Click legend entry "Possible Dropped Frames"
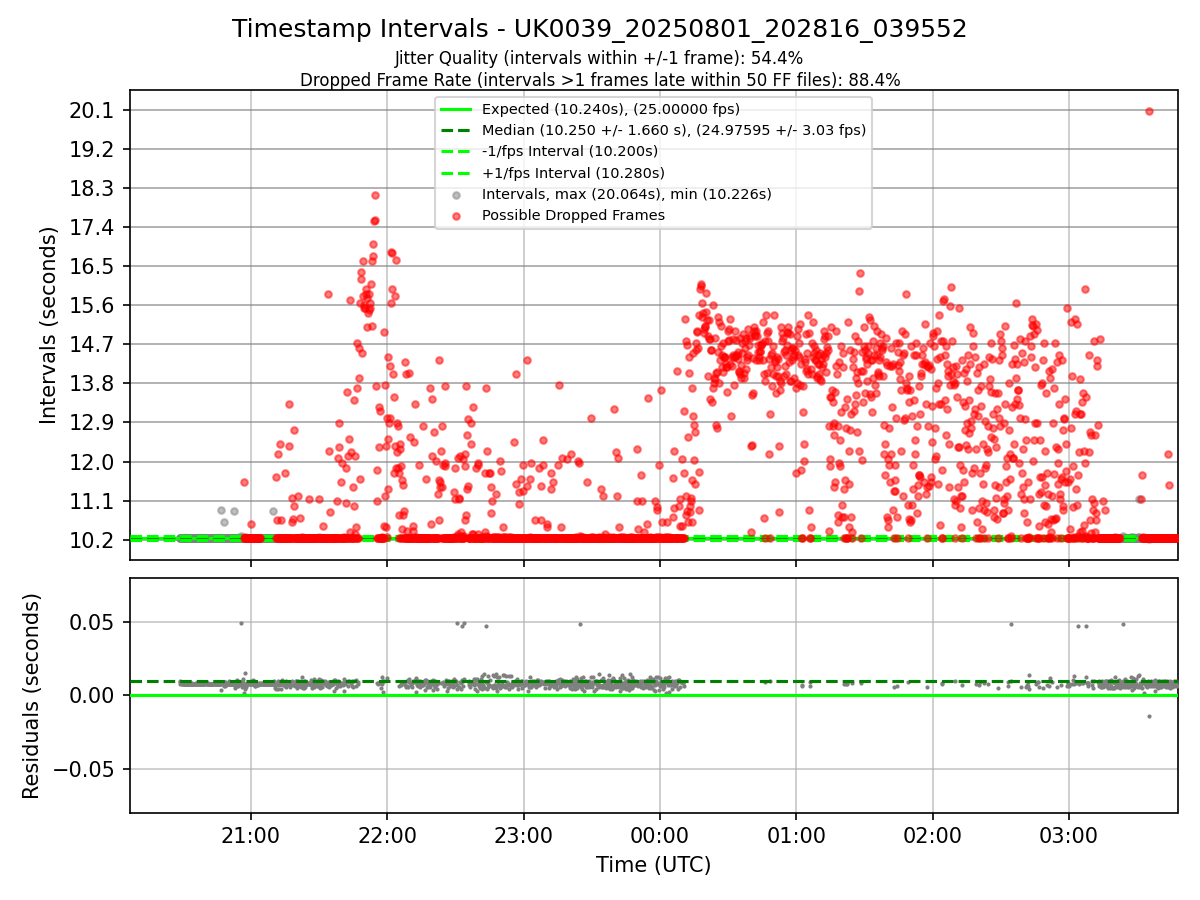This screenshot has width=1200, height=900. pos(573,215)
